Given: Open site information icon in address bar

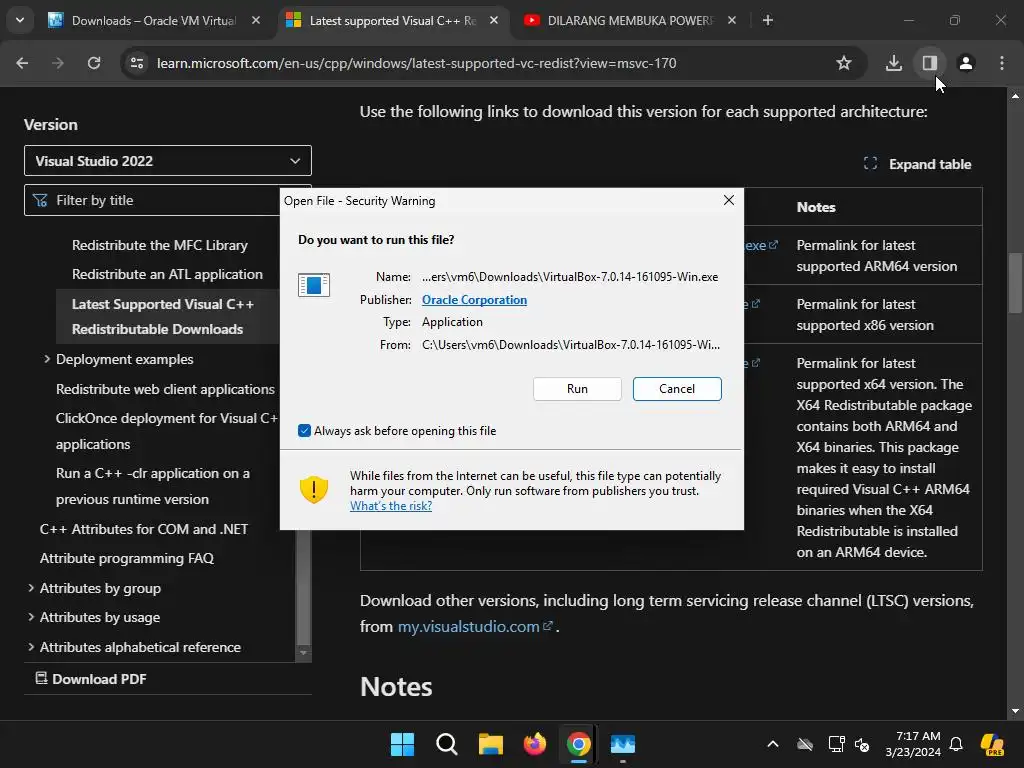Looking at the screenshot, I should pos(137,63).
